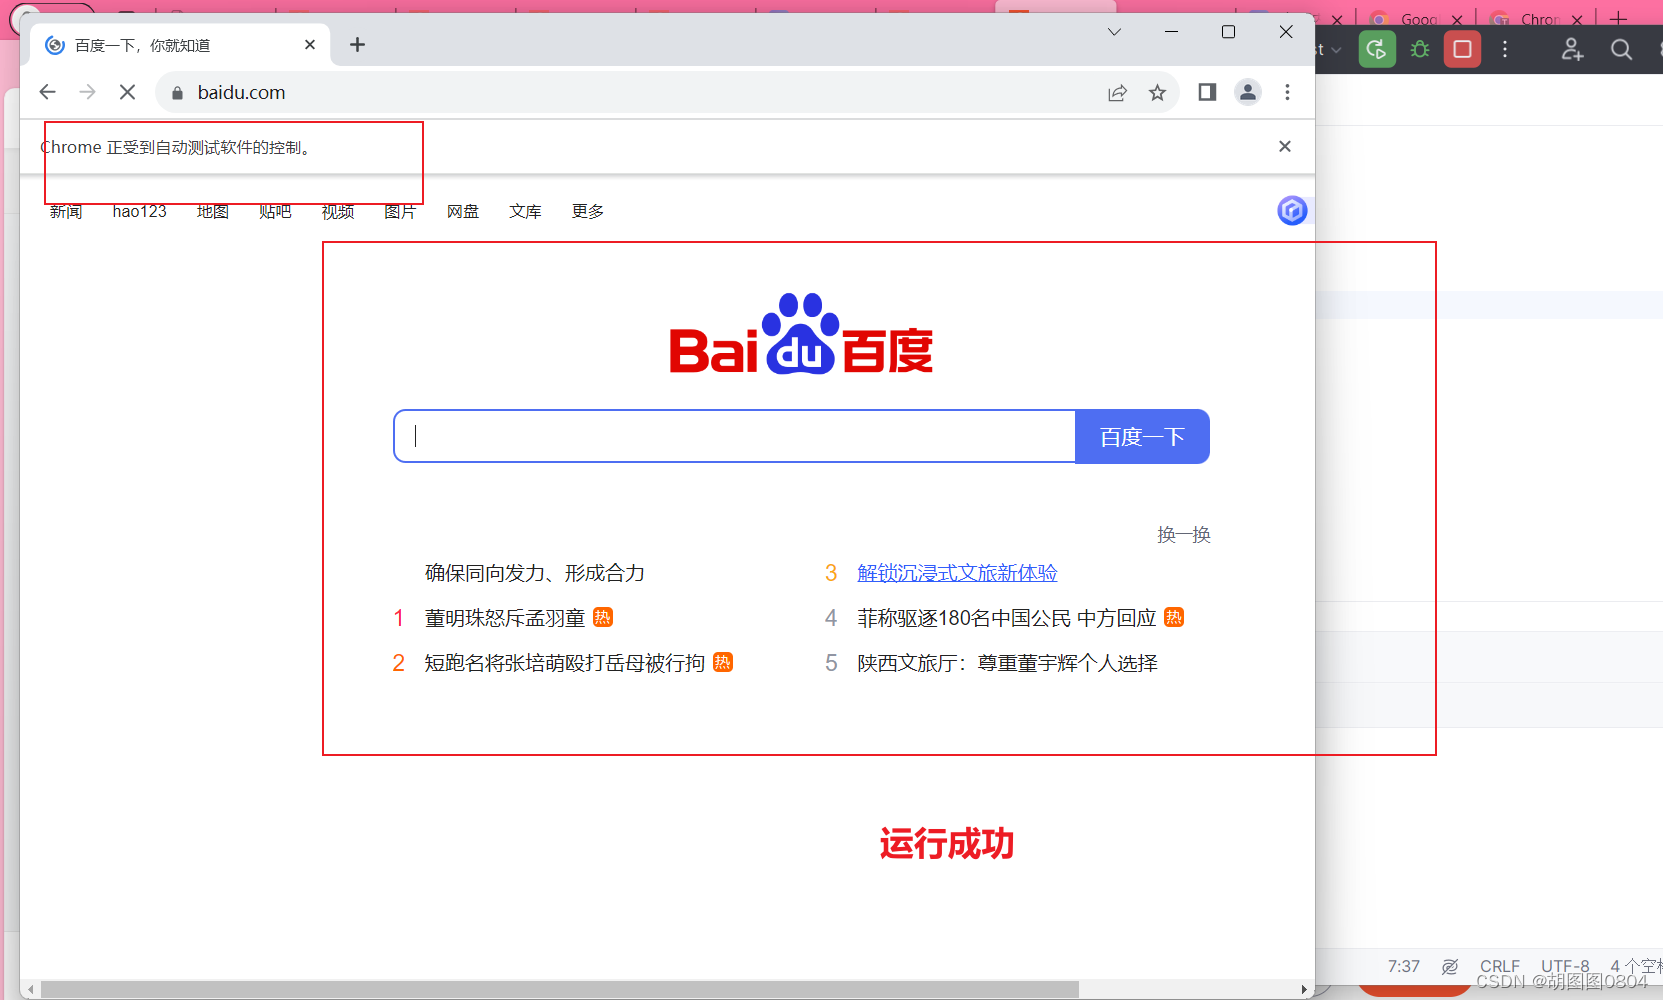Click the crossed-eye icon in IDE status bar
Screen dimensions: 1663x1000
click(1450, 966)
